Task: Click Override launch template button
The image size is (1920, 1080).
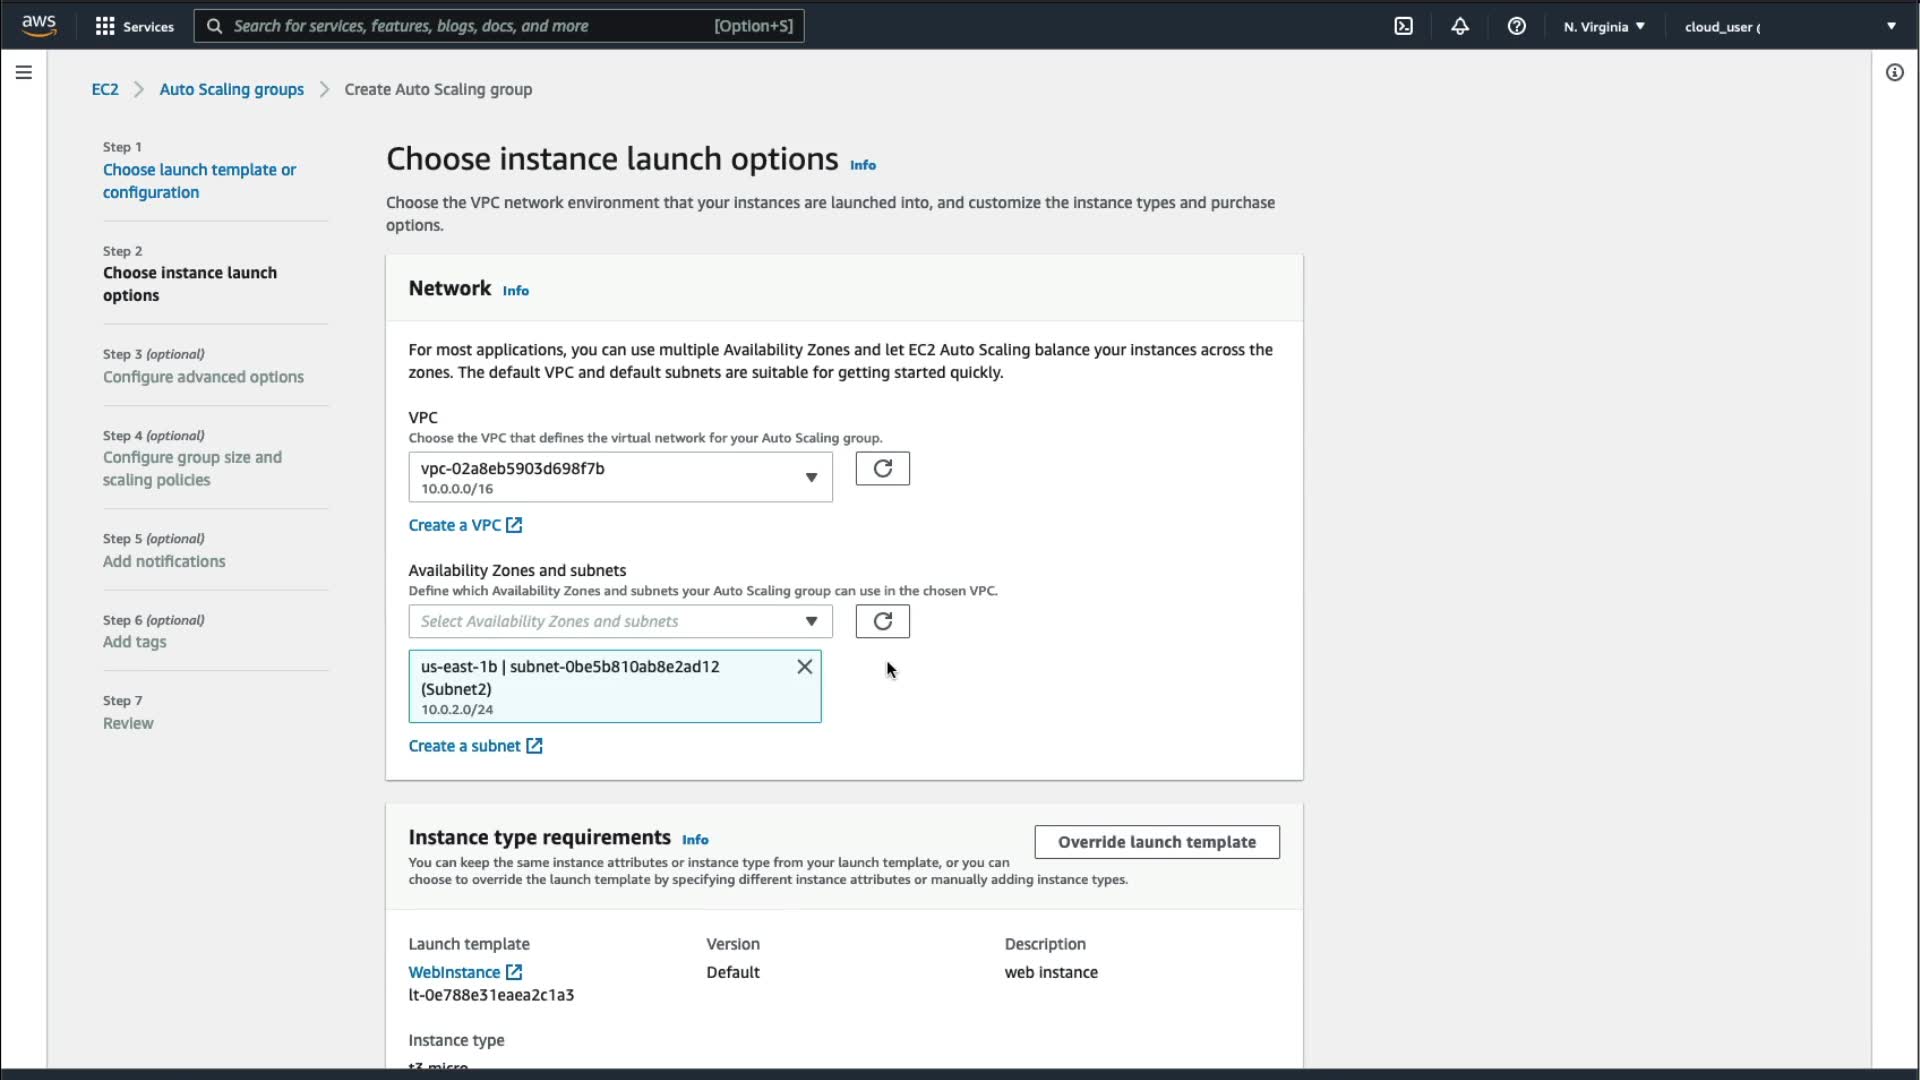Action: click(1156, 842)
